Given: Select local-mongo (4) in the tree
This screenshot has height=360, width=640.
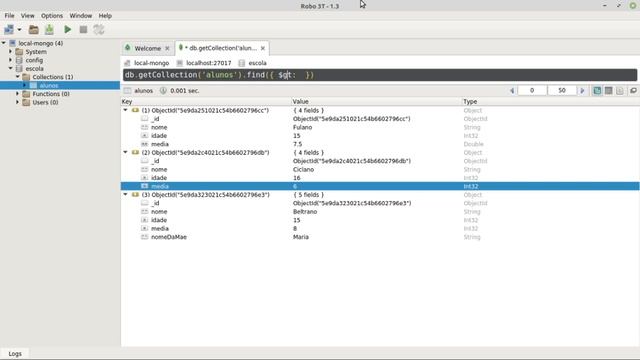Looking at the screenshot, I should tap(40, 43).
